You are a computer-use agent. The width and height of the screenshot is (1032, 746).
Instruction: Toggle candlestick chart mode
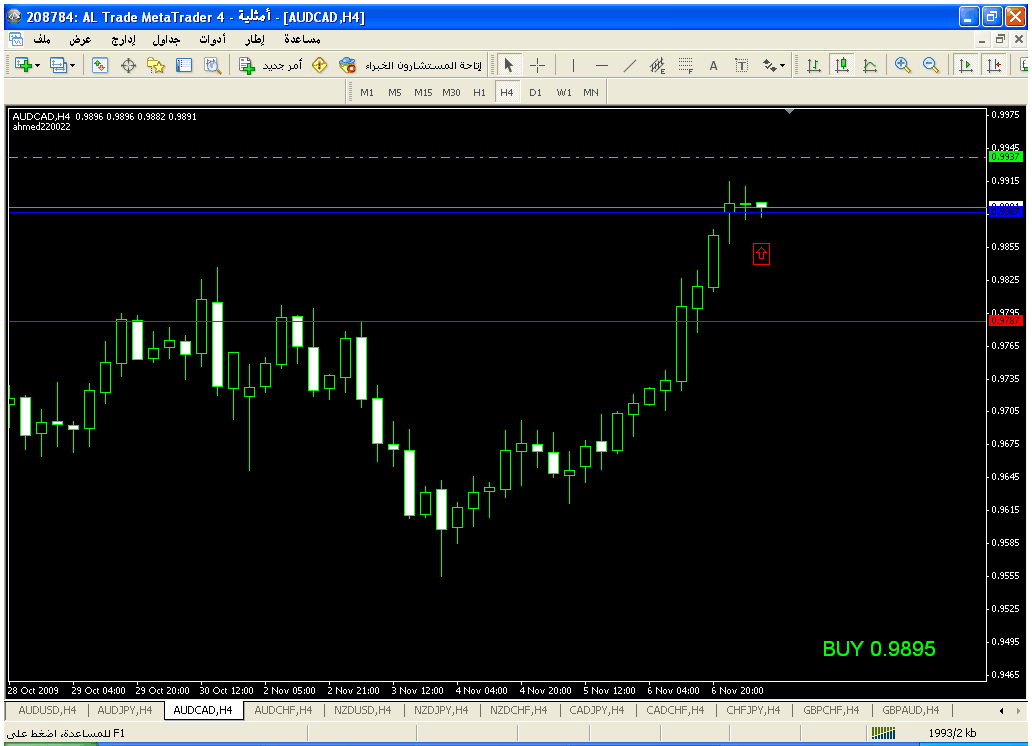click(x=842, y=65)
